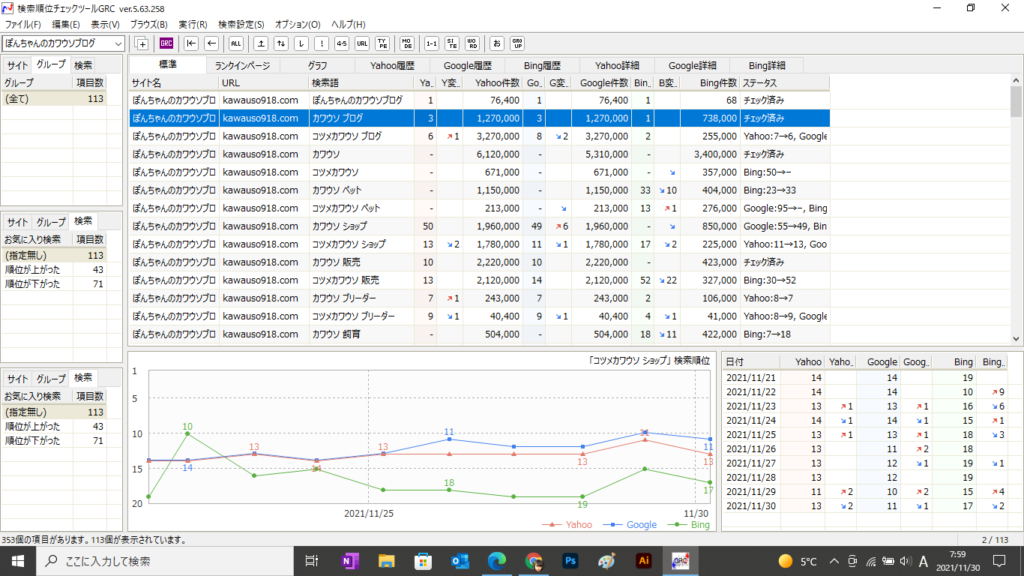This screenshot has width=1024, height=576.
Task: Open the ブラウズ(B) menu
Action: pos(148,24)
